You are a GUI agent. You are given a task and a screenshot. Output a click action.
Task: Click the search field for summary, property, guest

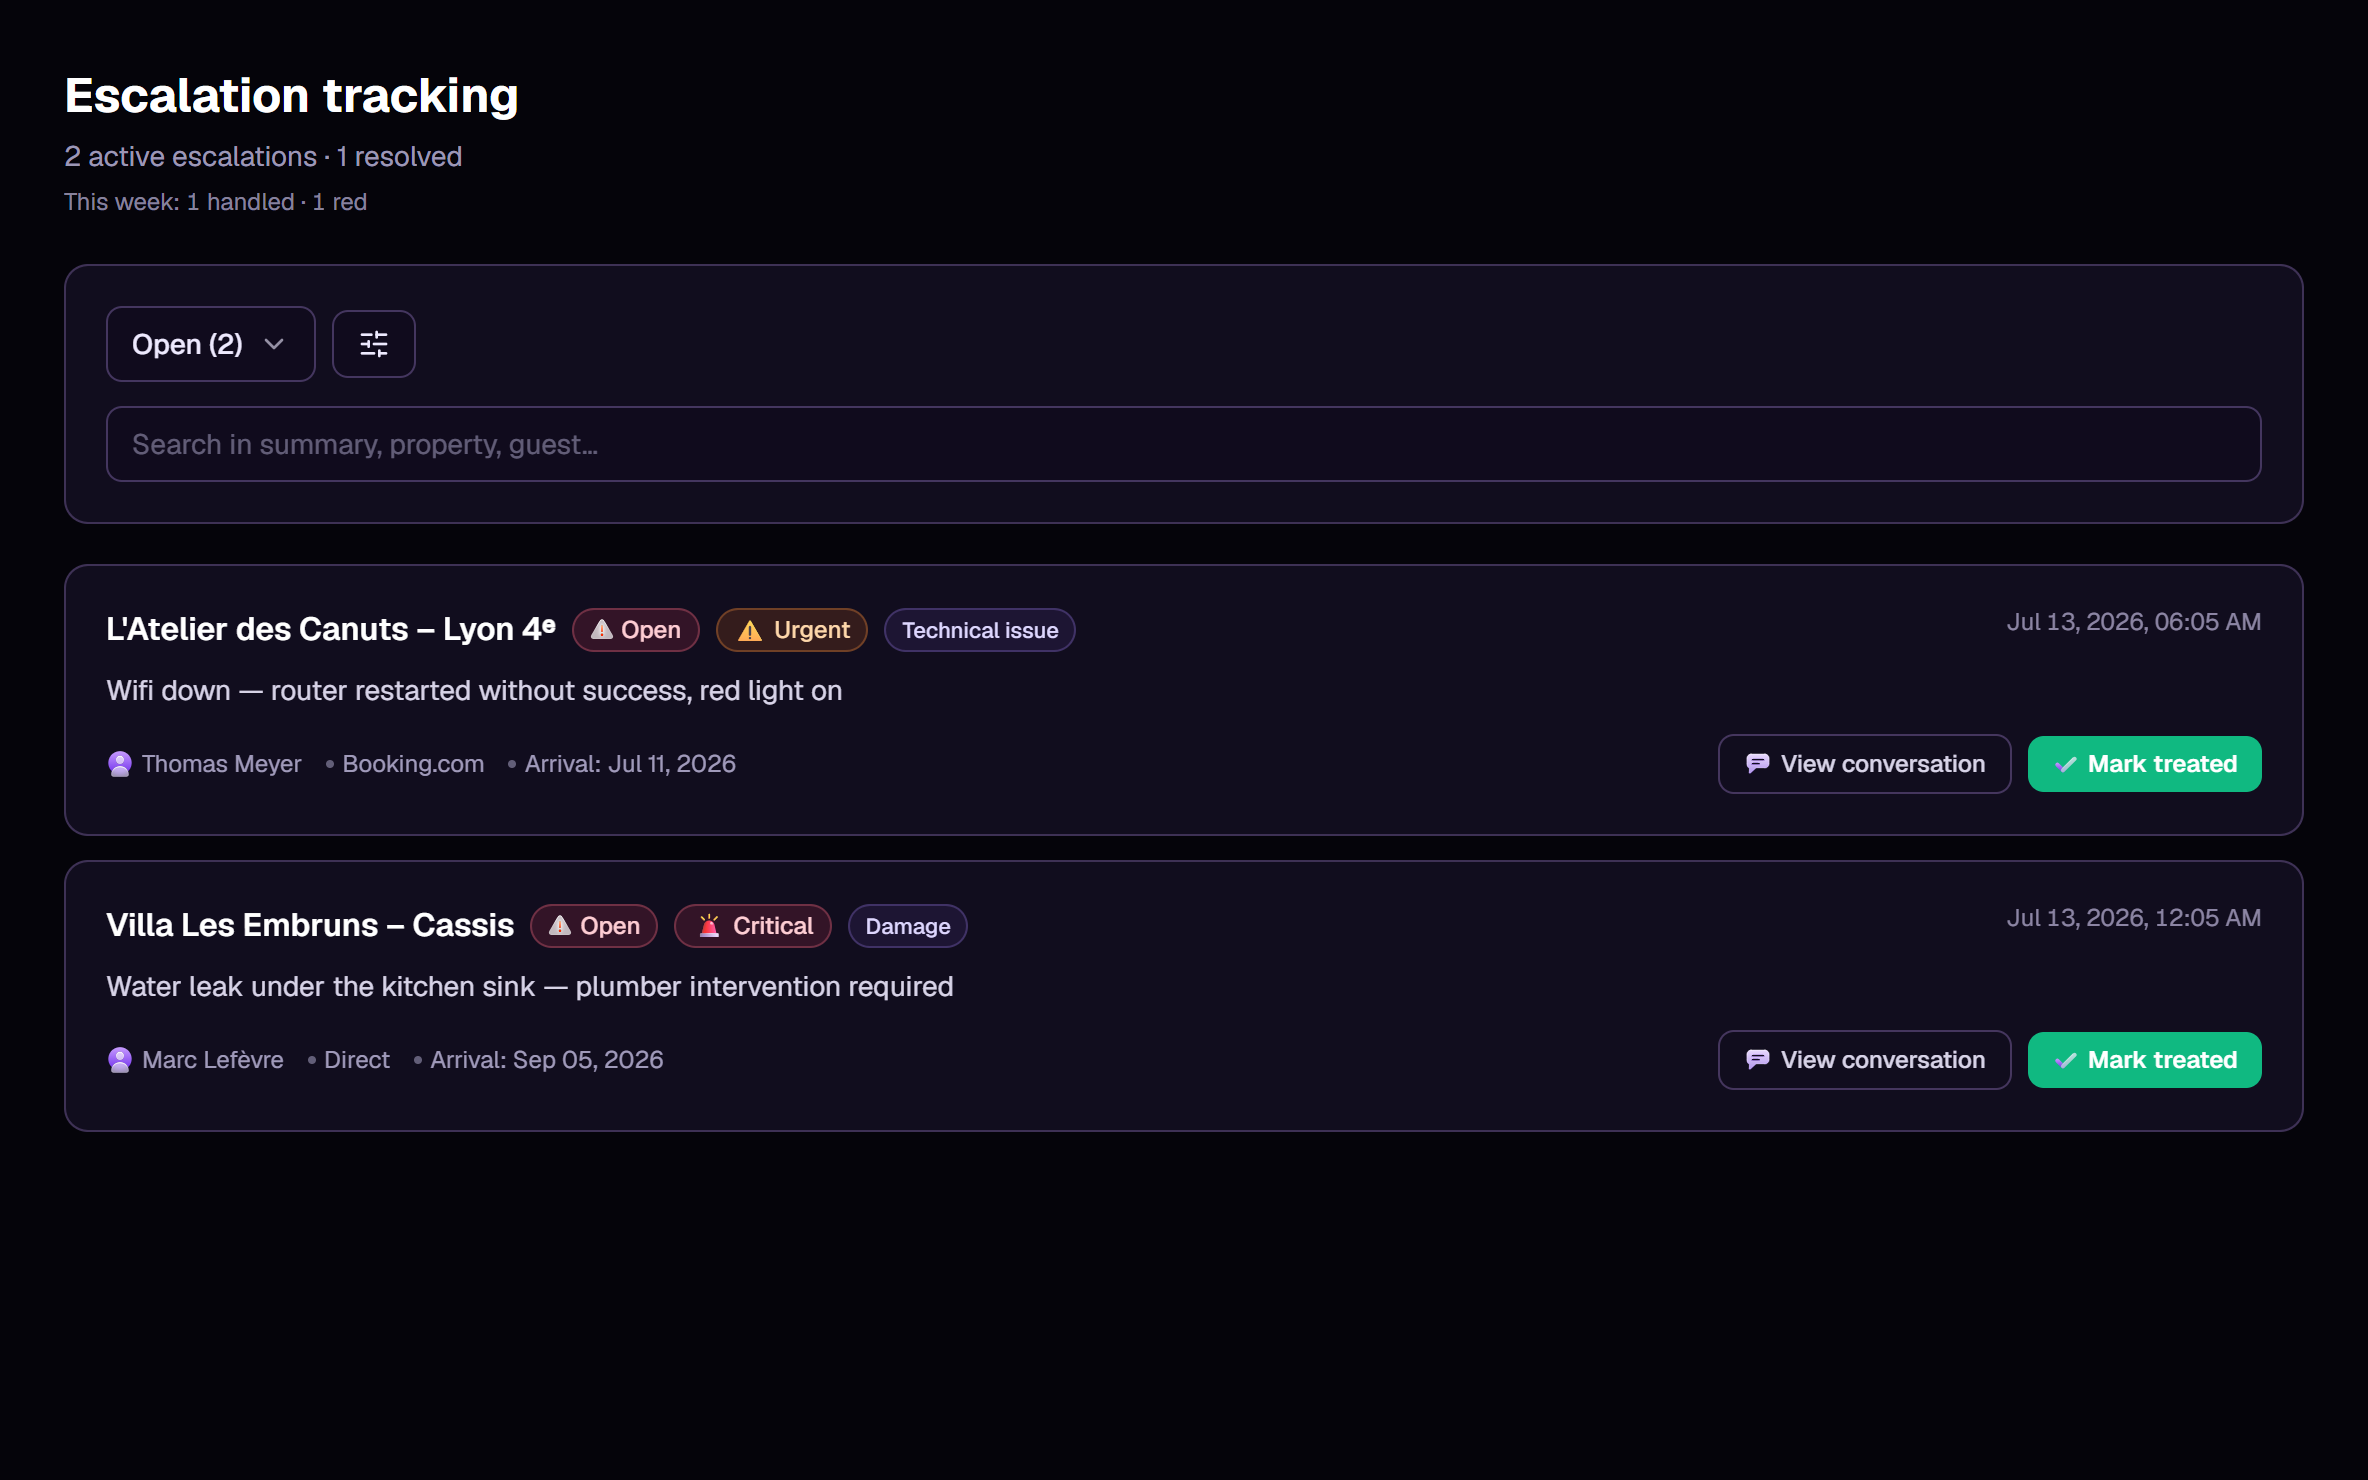1183,444
